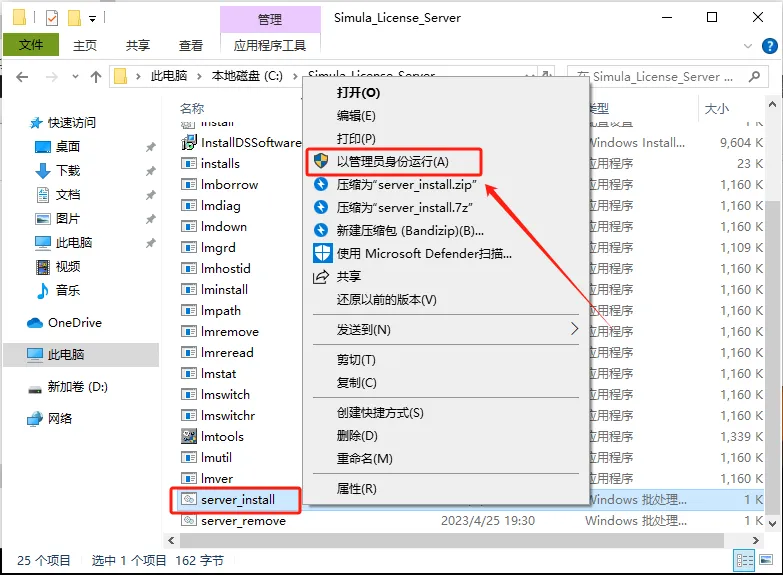Go back with the back arrow
783x575 pixels.
point(22,77)
